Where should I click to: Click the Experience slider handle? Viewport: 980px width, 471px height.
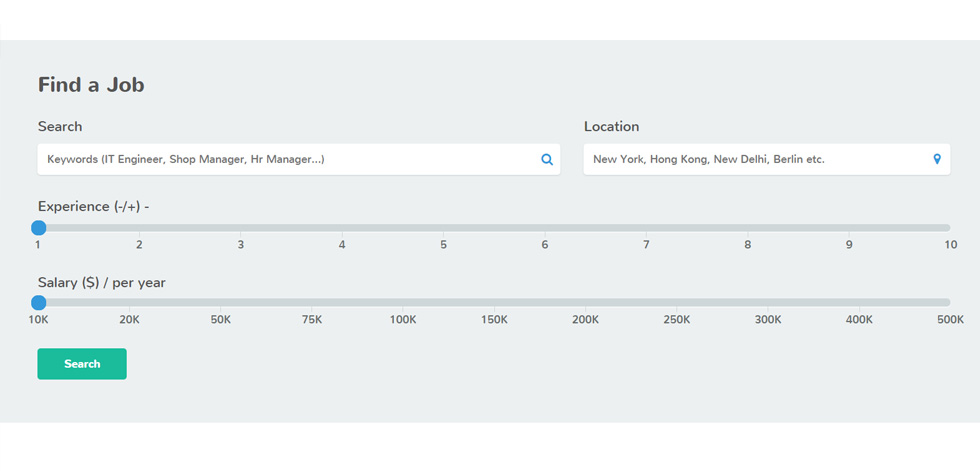[x=39, y=227]
